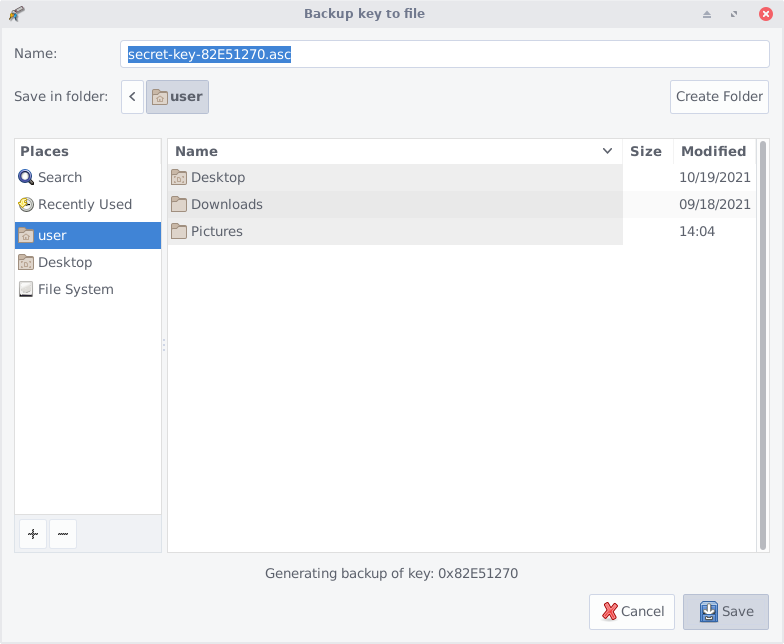Click the back chevron beside user path
This screenshot has width=784, height=644.
point(133,97)
